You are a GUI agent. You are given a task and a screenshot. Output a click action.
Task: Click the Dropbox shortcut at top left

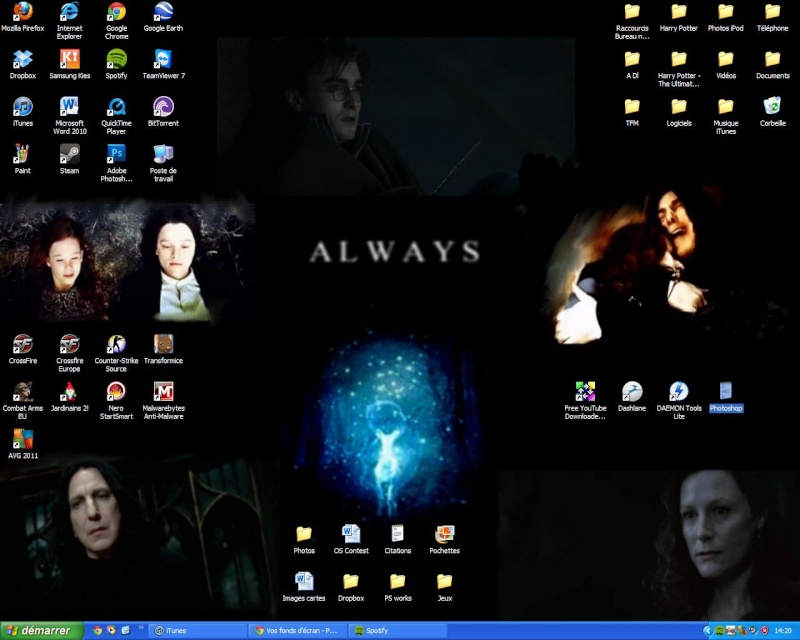pos(22,65)
